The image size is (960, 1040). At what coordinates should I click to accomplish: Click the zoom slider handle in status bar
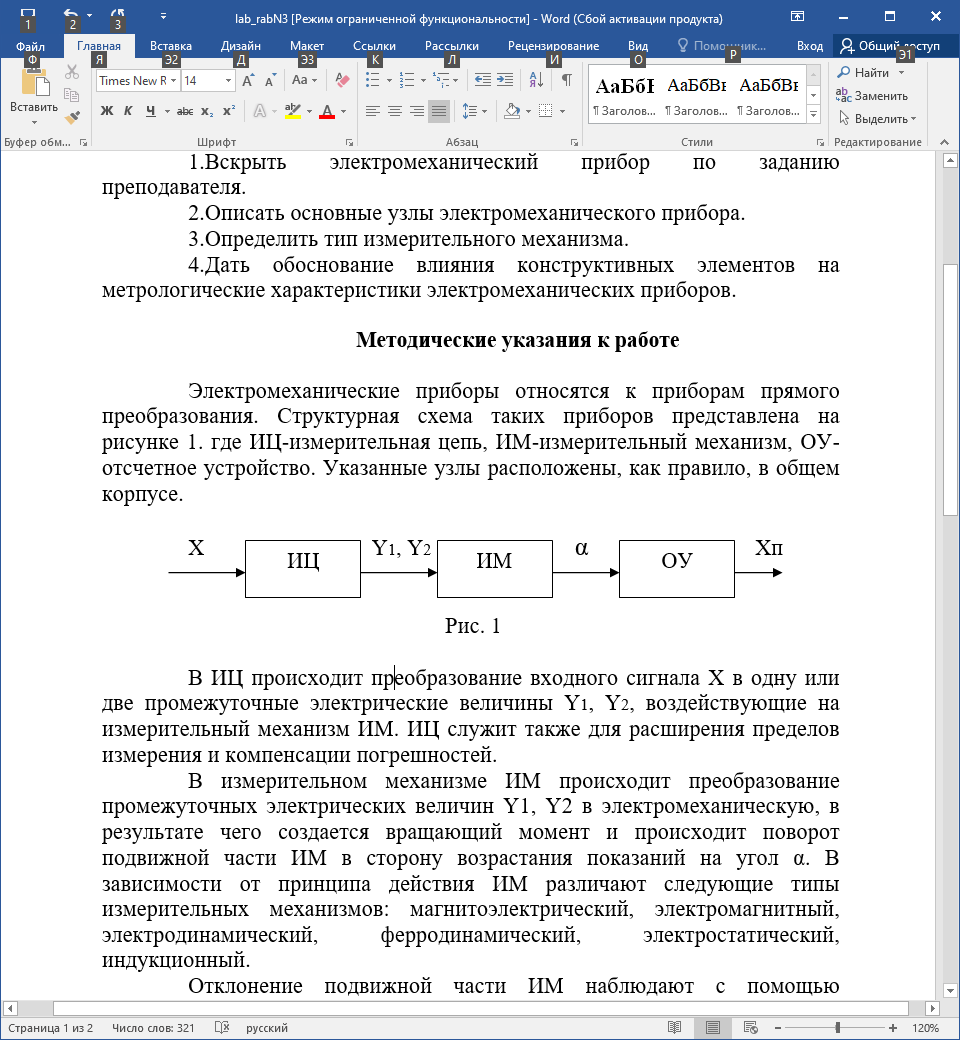[x=837, y=1027]
